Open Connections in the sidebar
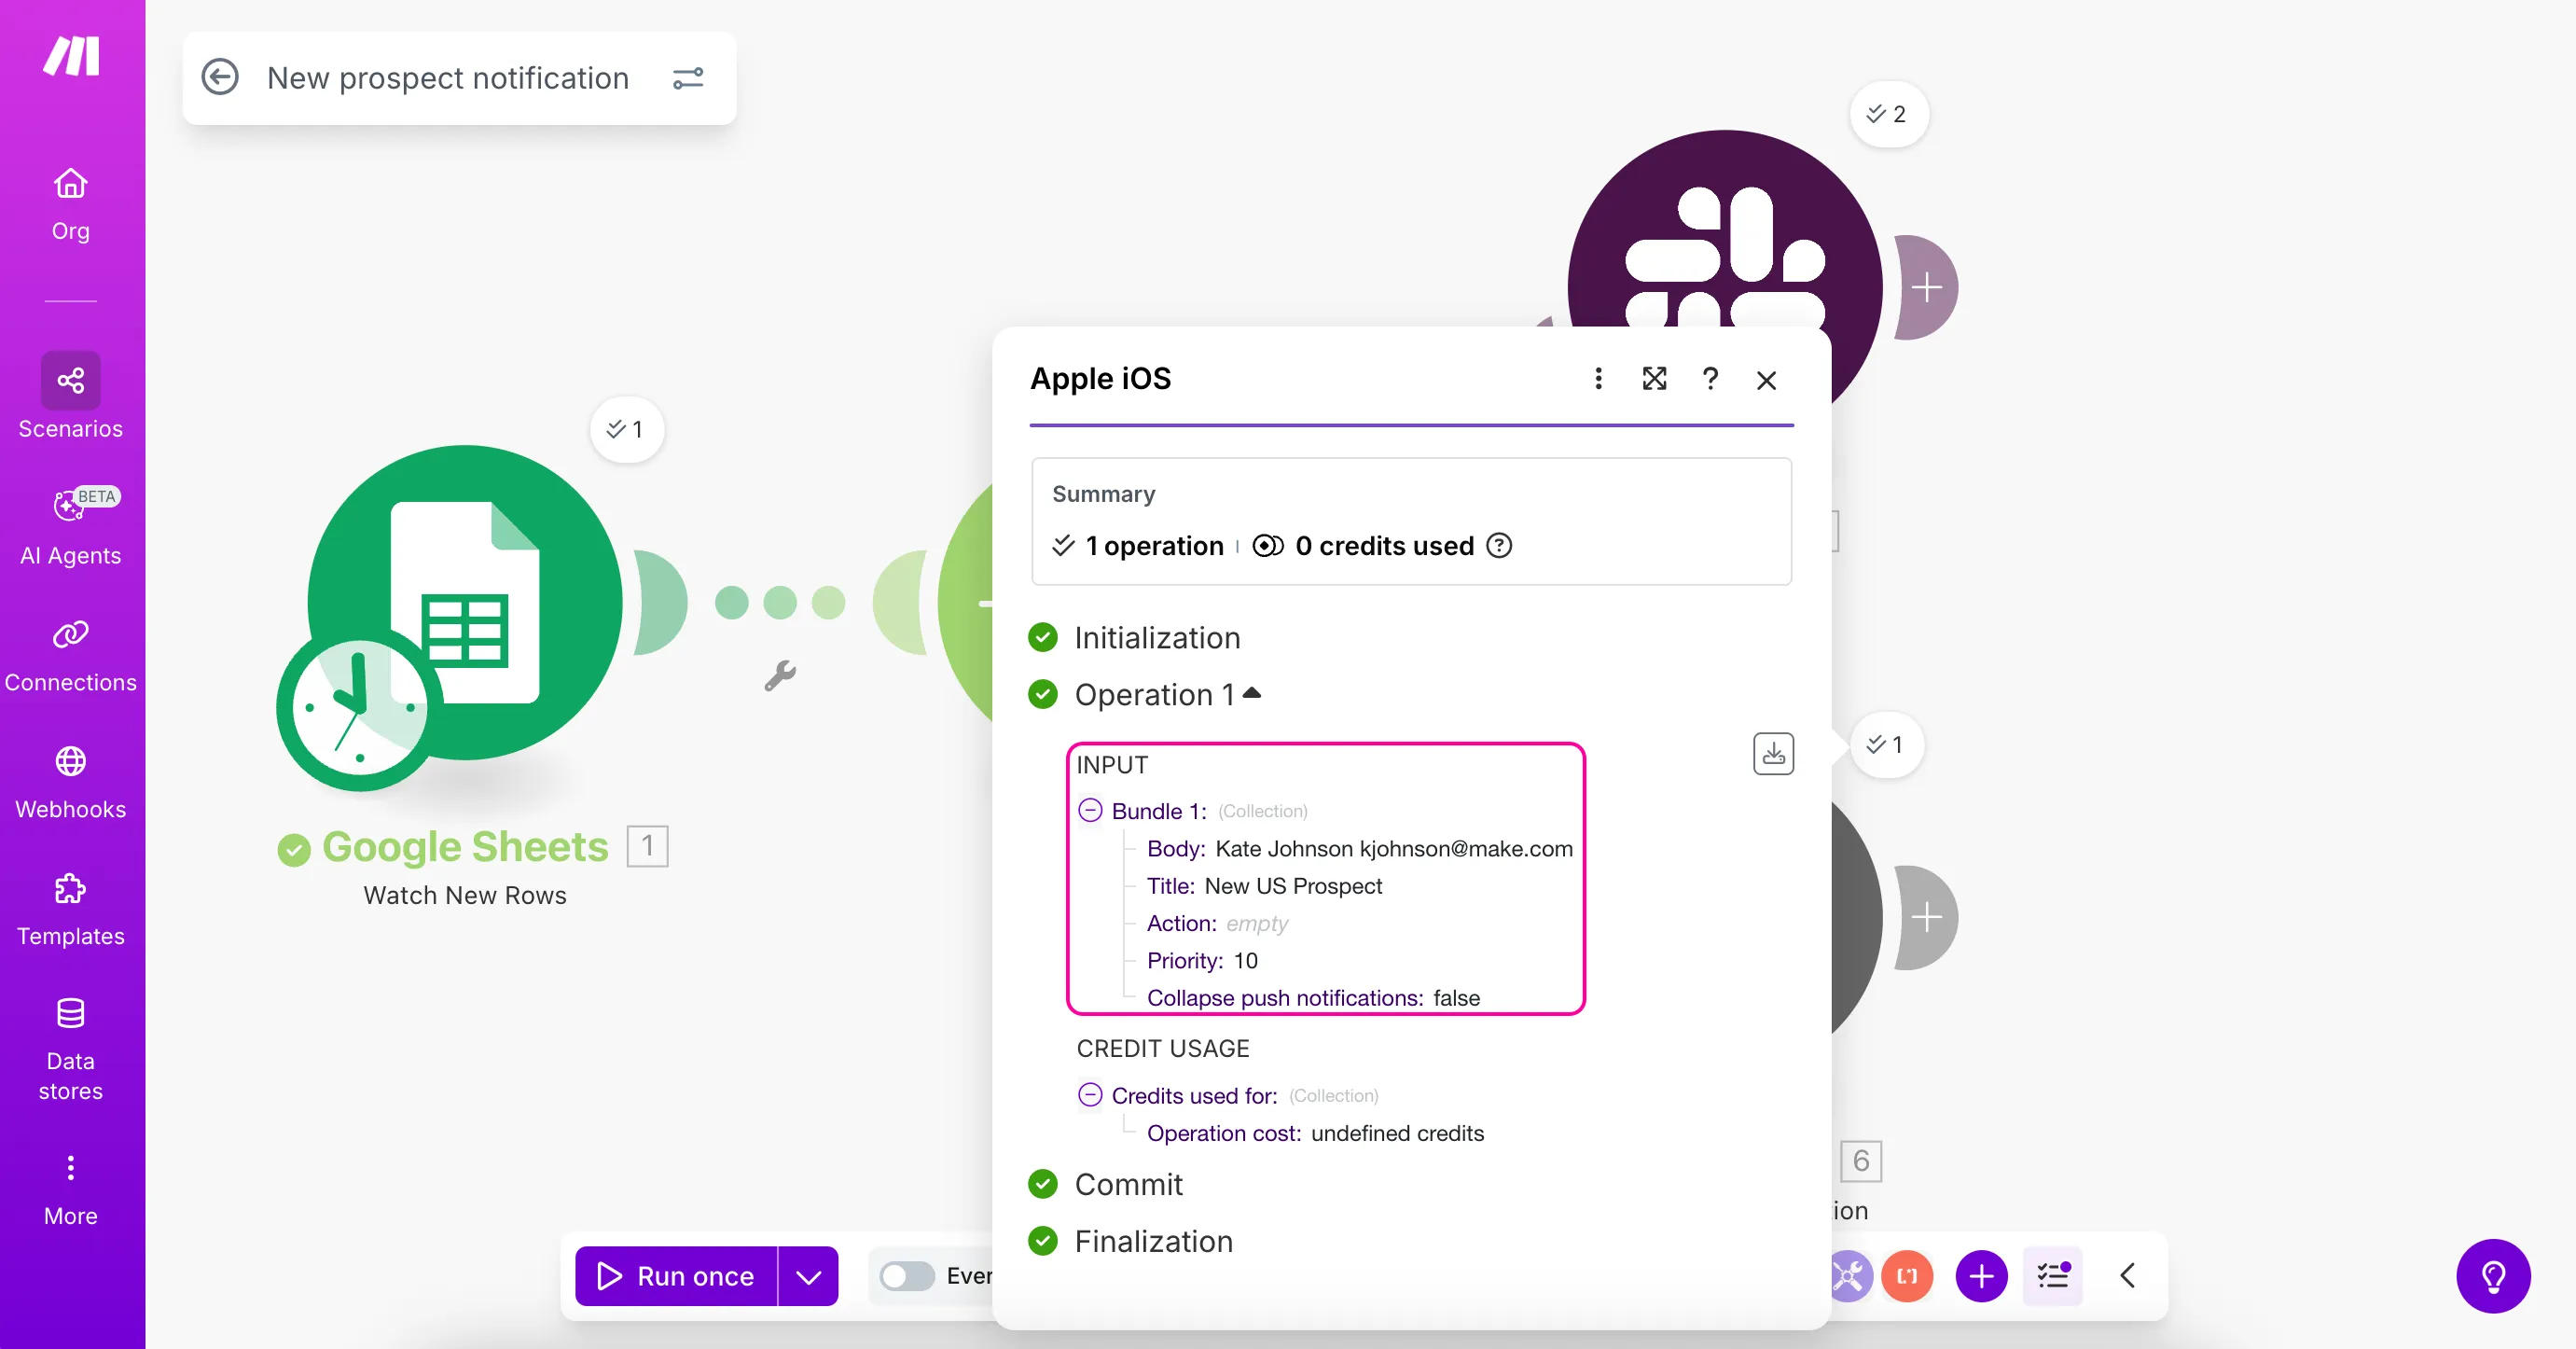Screen dimensions: 2576x1349 tap(70, 656)
